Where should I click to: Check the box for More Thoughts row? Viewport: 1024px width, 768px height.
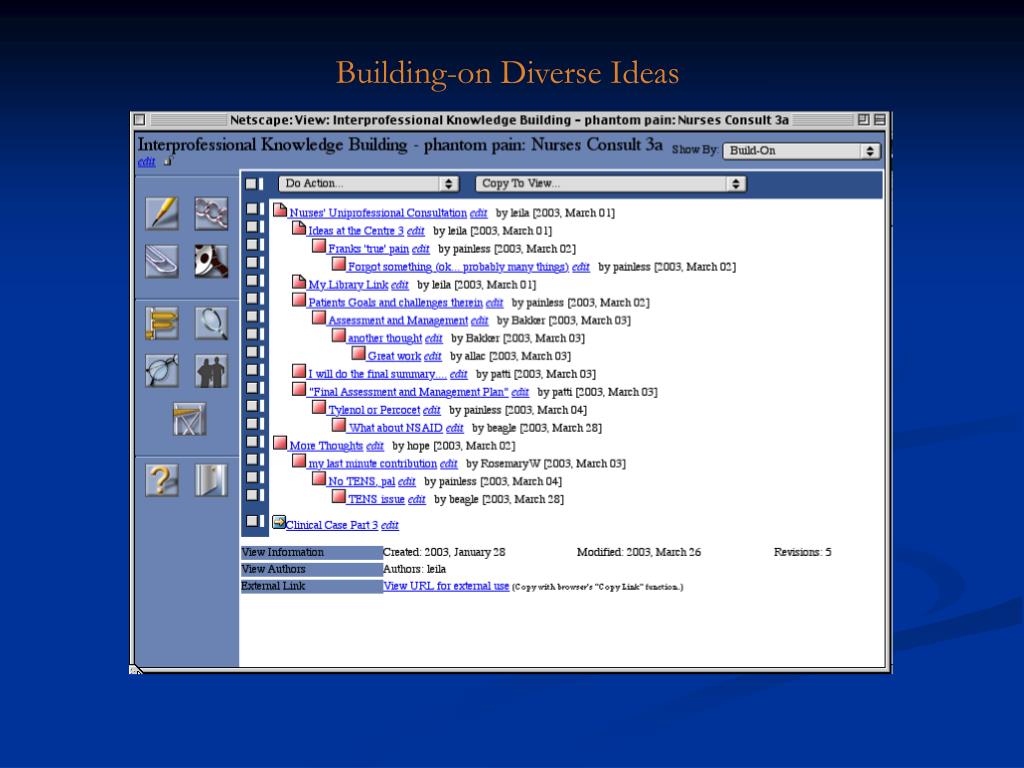click(254, 441)
